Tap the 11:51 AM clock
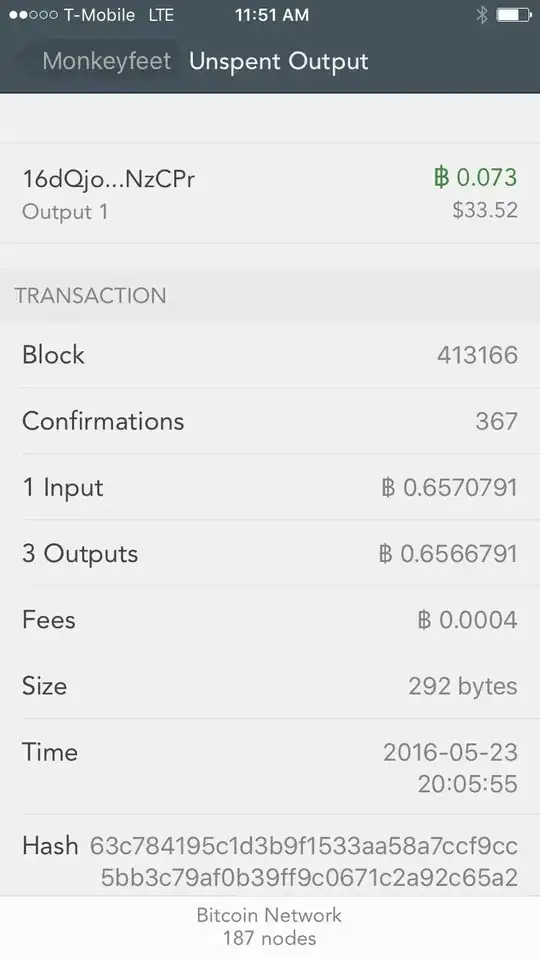 coord(272,15)
